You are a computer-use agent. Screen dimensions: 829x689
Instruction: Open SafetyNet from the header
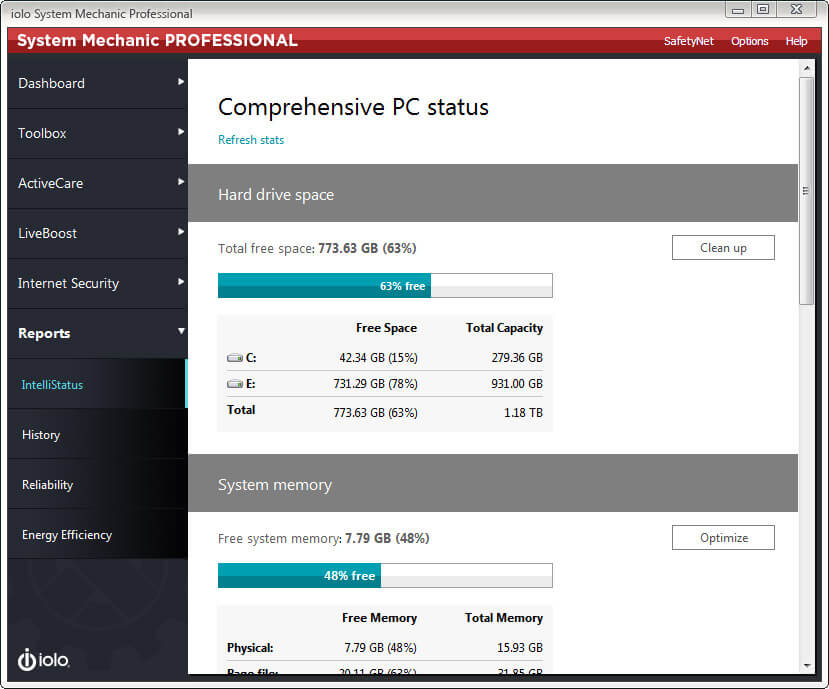pos(689,41)
